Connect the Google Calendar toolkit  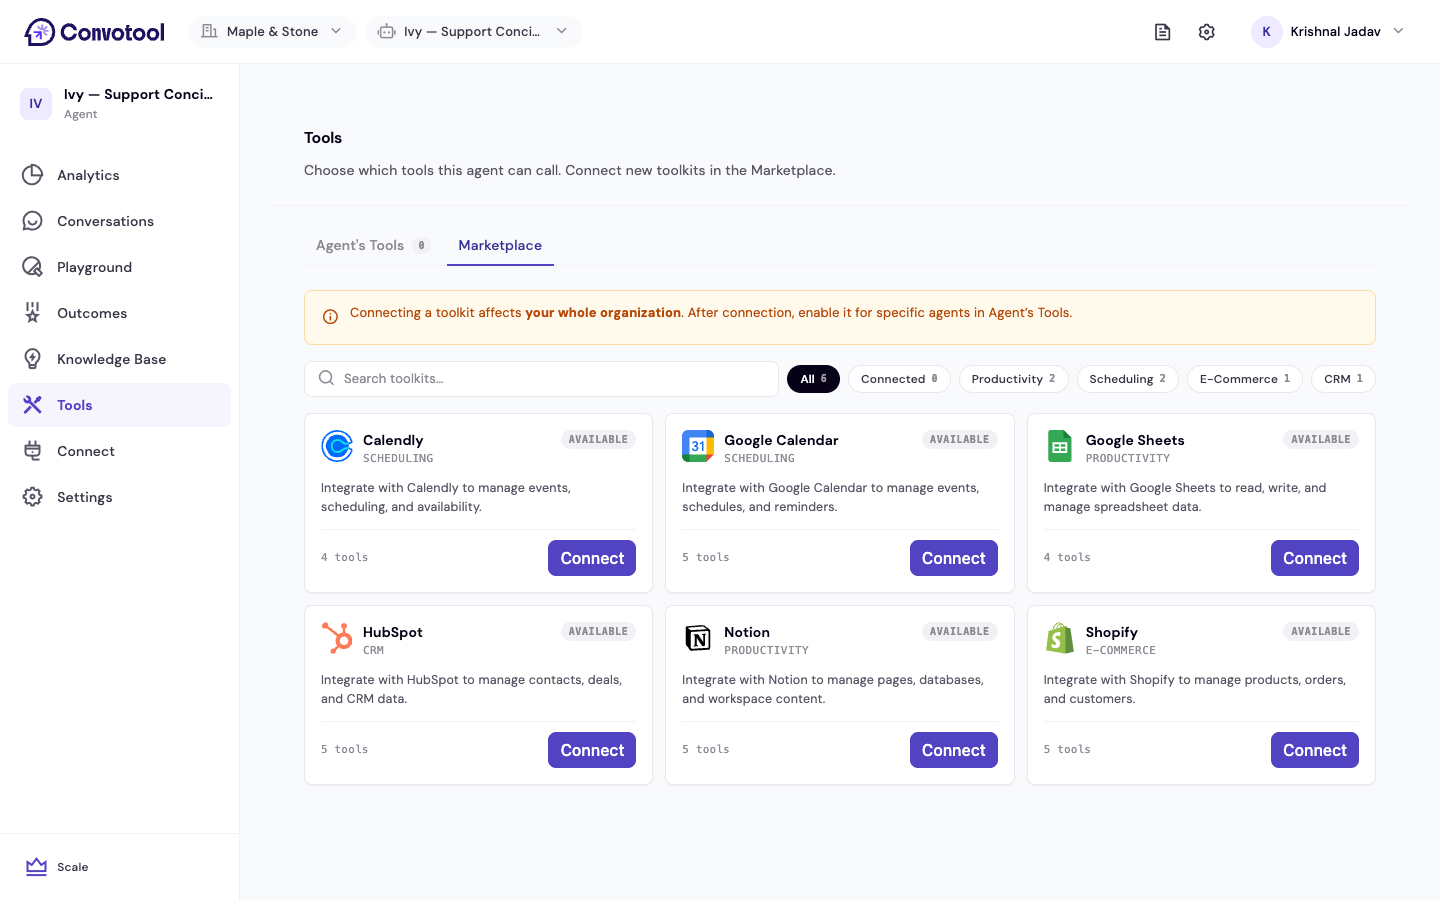(x=953, y=558)
